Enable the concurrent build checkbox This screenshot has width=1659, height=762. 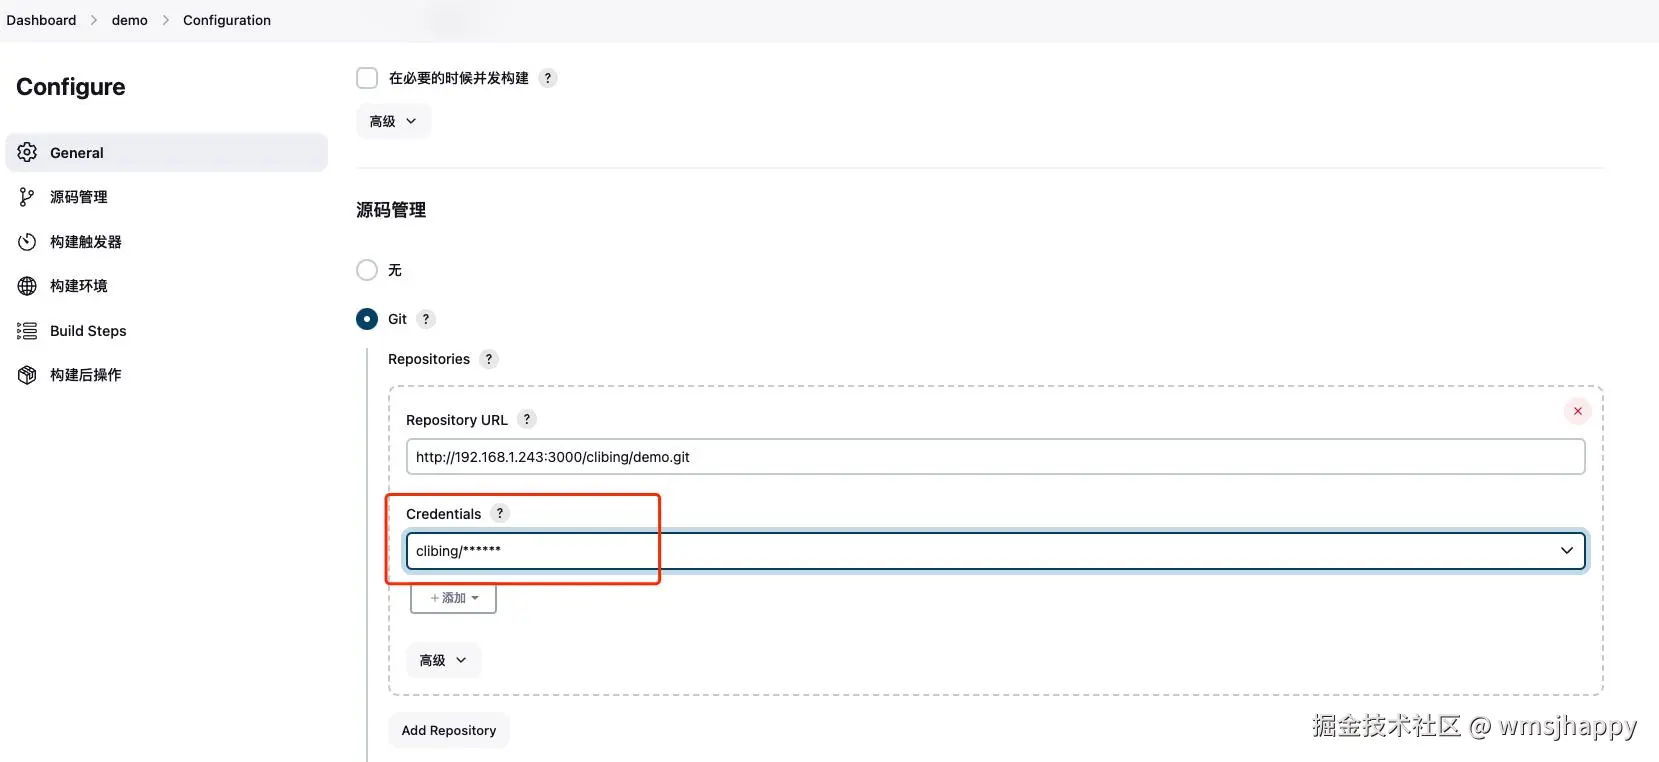367,78
